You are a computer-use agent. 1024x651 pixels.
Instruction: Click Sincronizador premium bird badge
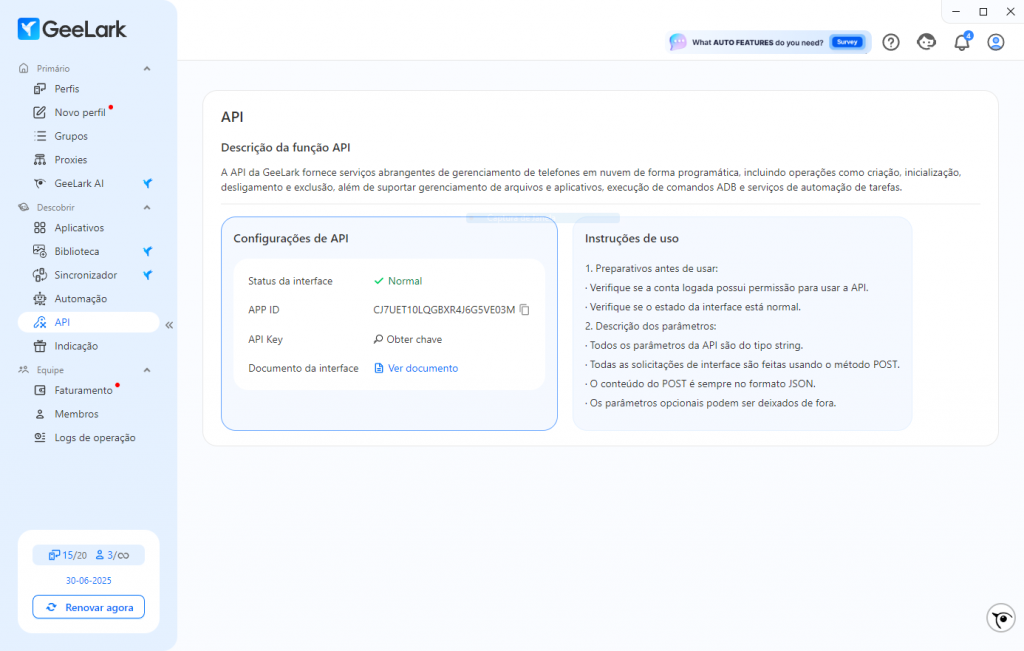pos(148,275)
